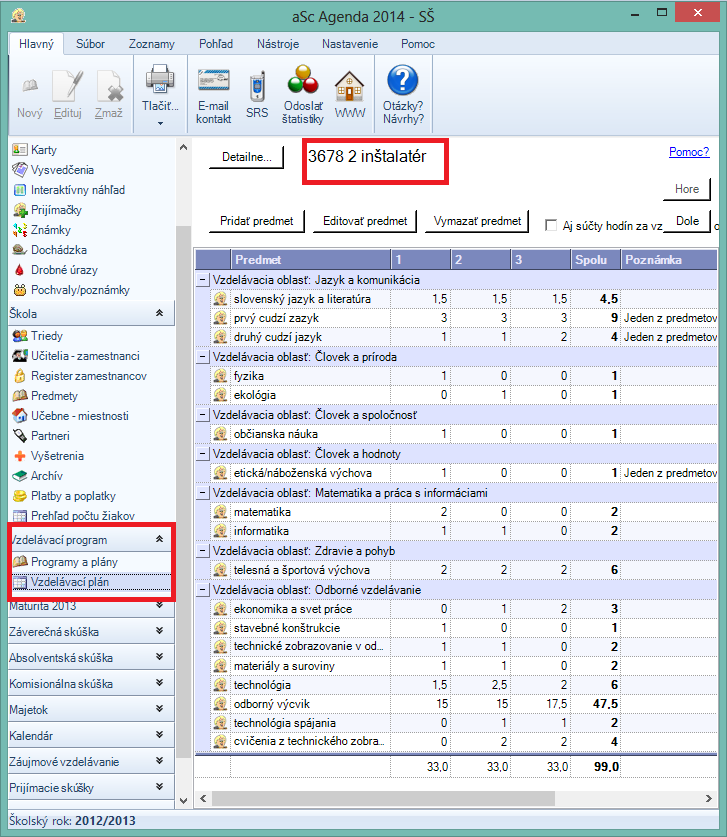Open Drobné úrazy item
This screenshot has height=837, width=727.
pos(55,270)
